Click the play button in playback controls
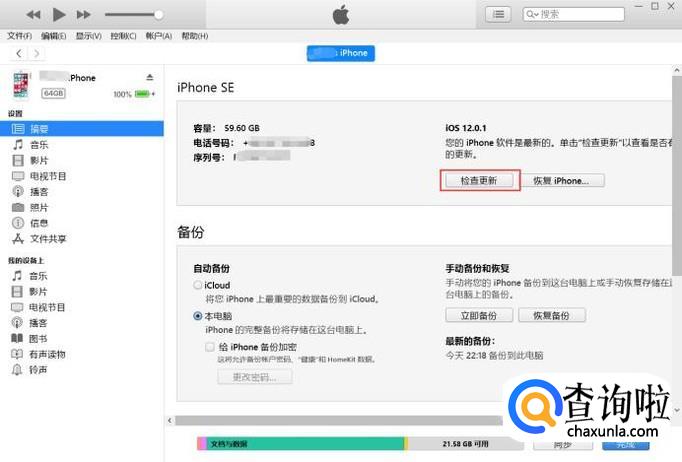This screenshot has width=682, height=462. pyautogui.click(x=59, y=14)
